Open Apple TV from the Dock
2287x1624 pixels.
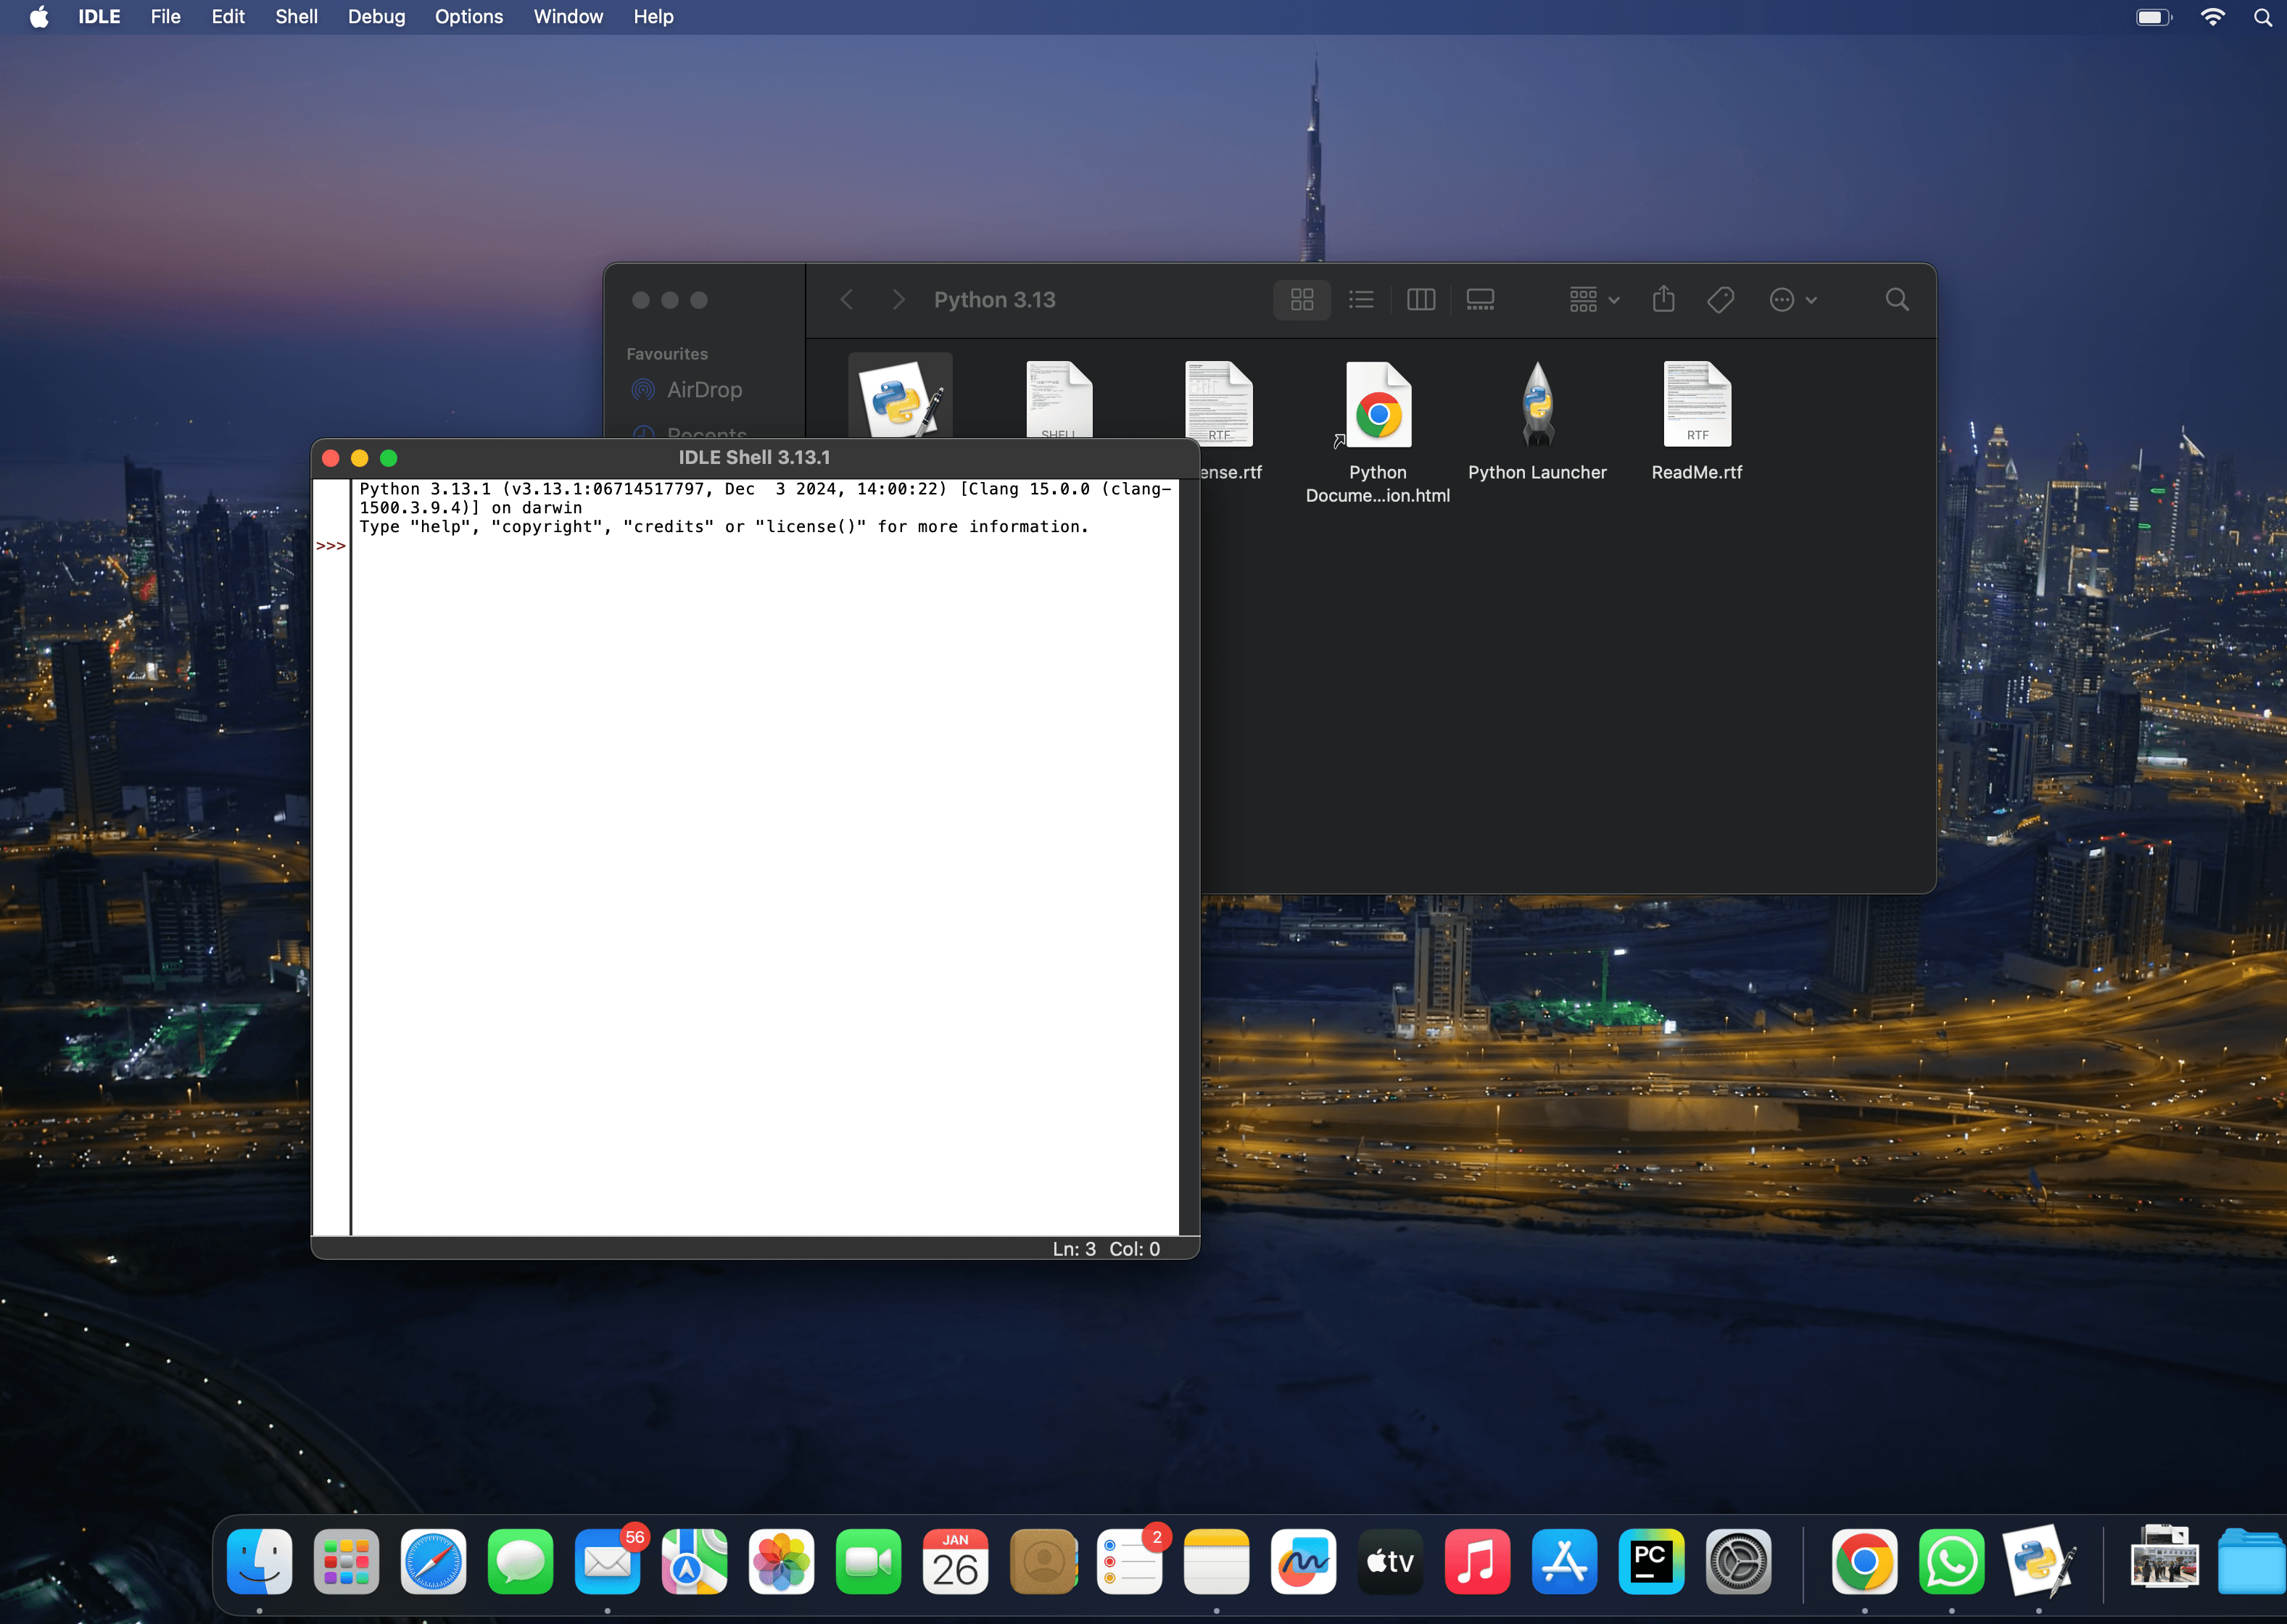click(x=1390, y=1561)
